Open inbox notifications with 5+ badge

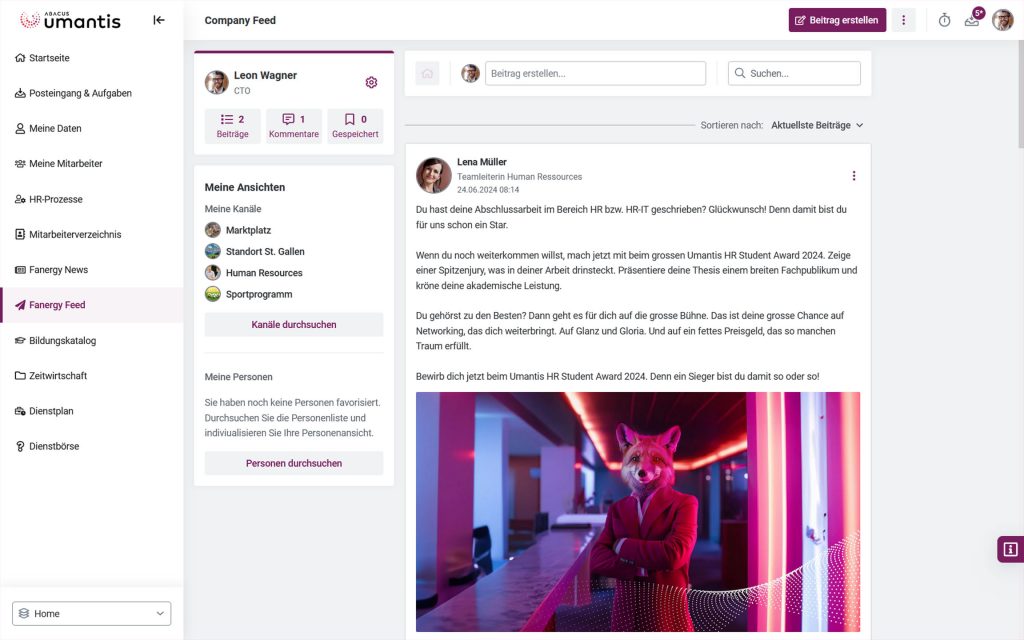point(972,20)
